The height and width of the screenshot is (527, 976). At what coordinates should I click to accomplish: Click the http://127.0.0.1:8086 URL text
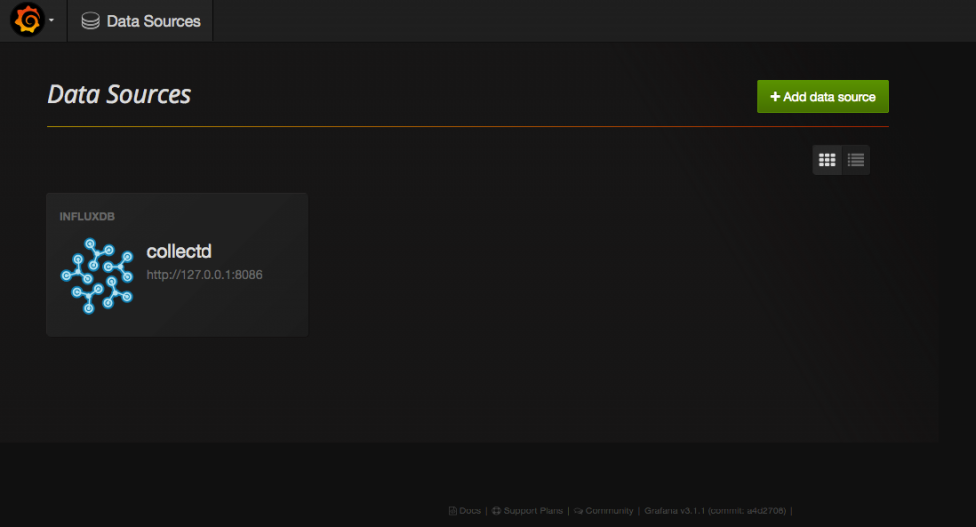click(204, 274)
